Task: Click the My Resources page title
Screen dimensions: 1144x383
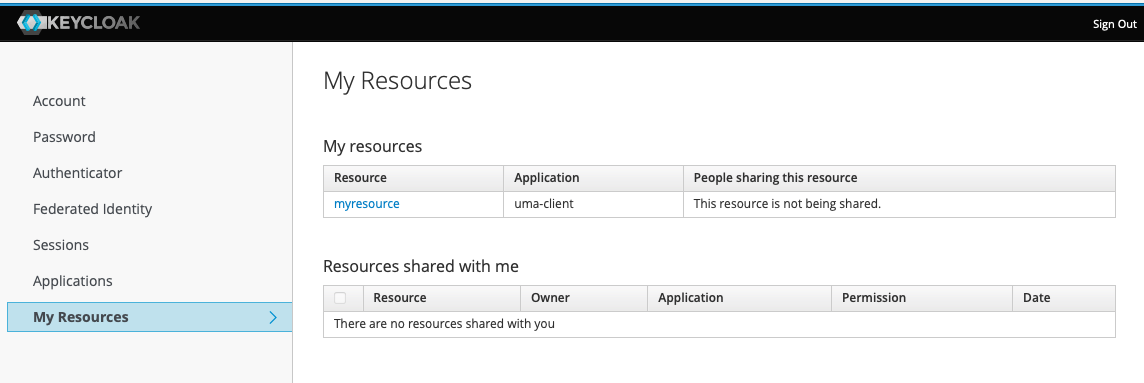Action: 398,80
